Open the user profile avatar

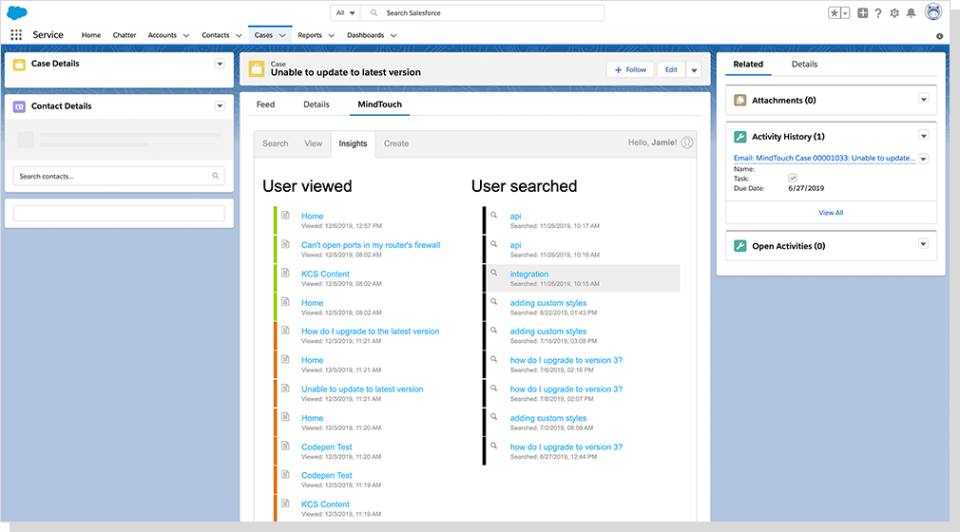(933, 12)
